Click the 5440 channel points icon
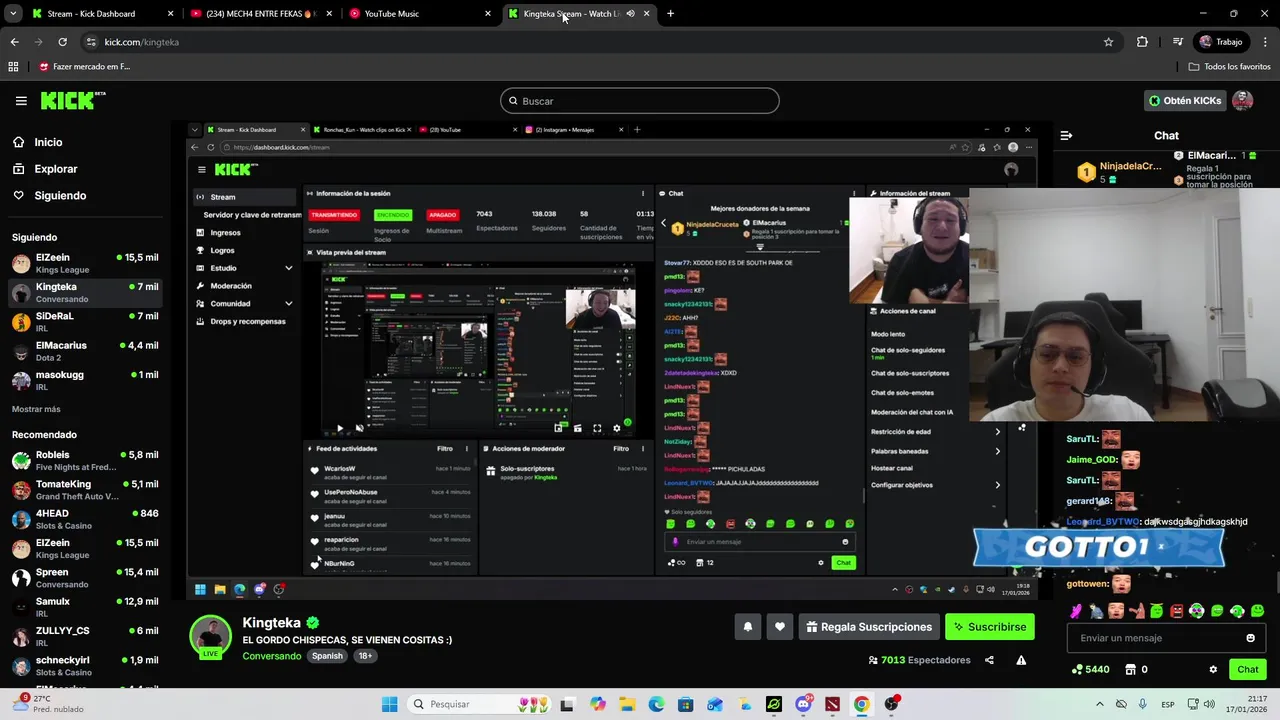This screenshot has width=1280, height=720. pyautogui.click(x=1078, y=669)
